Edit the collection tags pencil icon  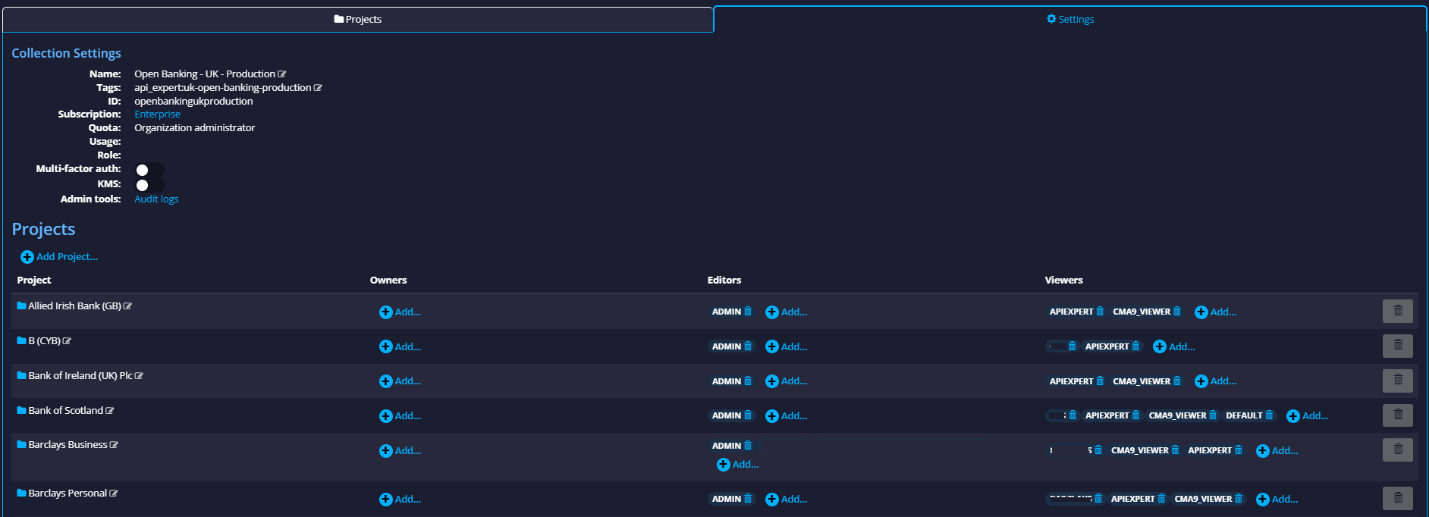pyautogui.click(x=318, y=88)
